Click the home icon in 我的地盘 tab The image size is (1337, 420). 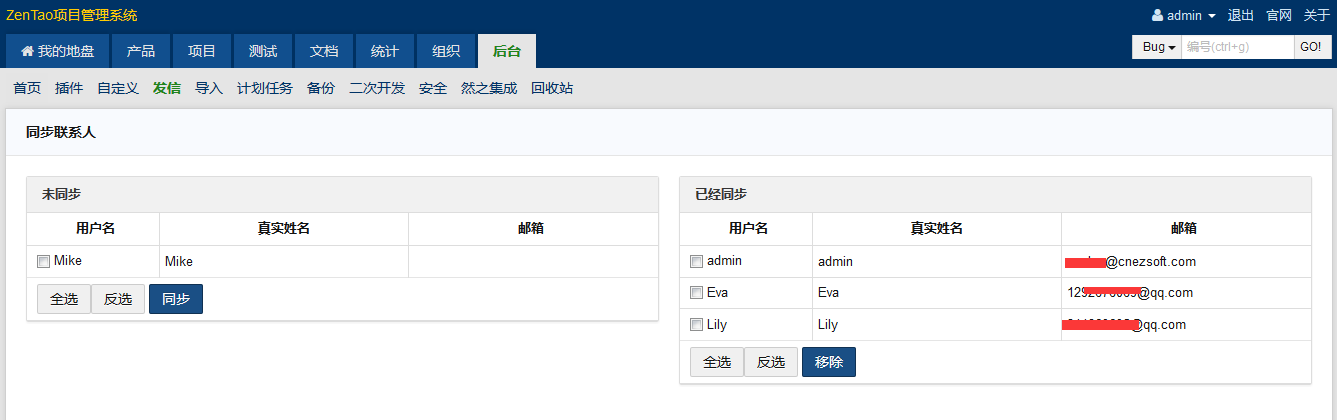pyautogui.click(x=27, y=52)
